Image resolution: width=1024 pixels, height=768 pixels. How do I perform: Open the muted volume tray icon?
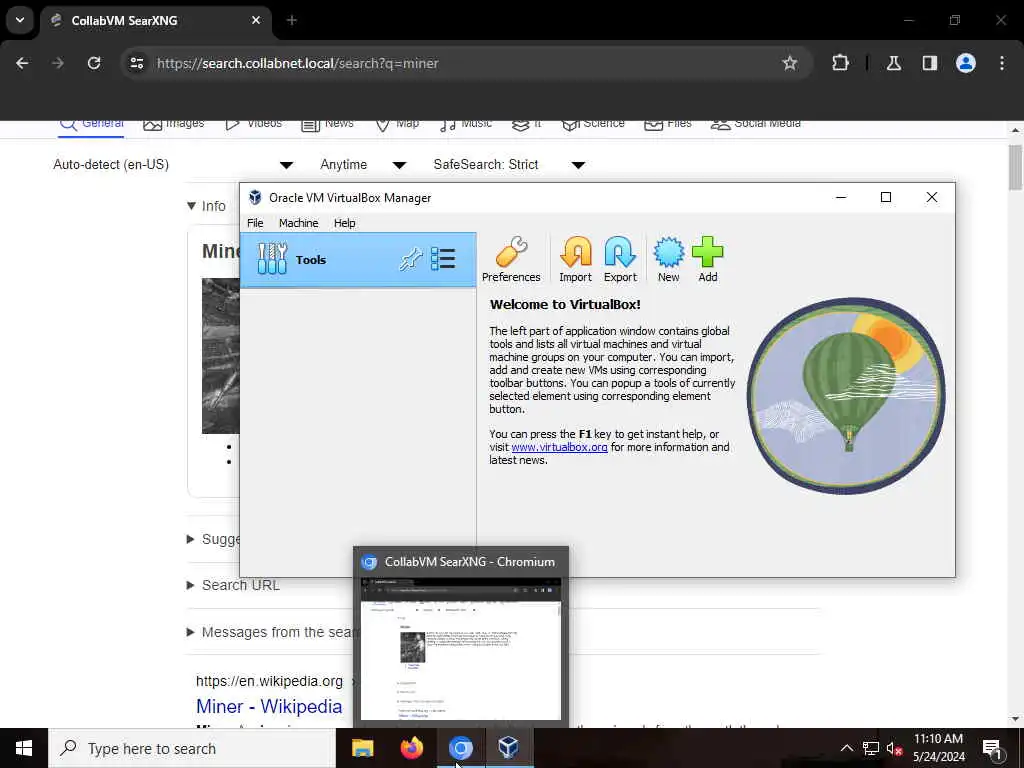894,748
